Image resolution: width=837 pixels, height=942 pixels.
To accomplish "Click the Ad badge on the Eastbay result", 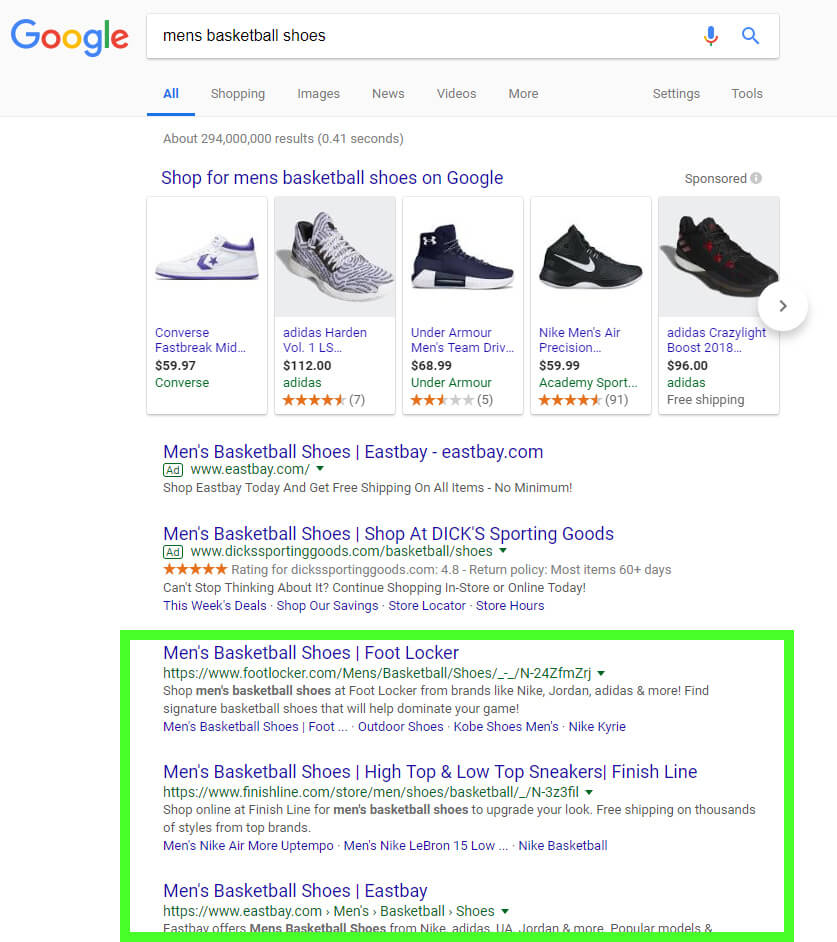I will point(172,469).
